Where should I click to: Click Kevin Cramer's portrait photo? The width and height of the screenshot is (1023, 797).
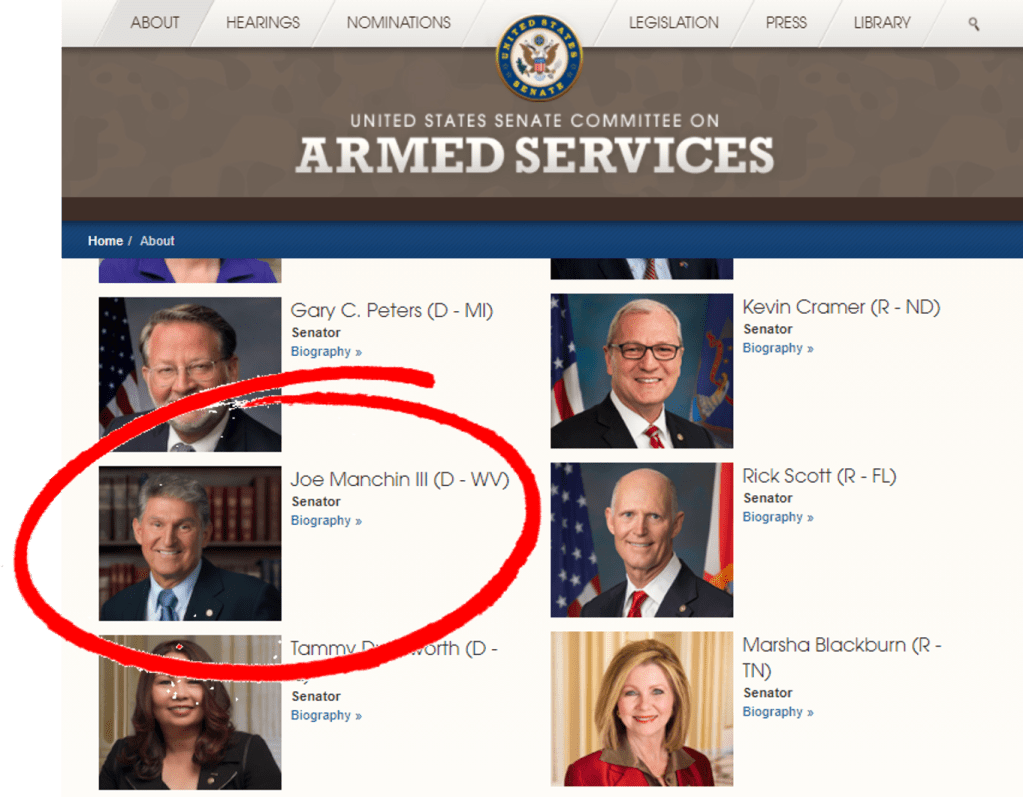pyautogui.click(x=641, y=371)
